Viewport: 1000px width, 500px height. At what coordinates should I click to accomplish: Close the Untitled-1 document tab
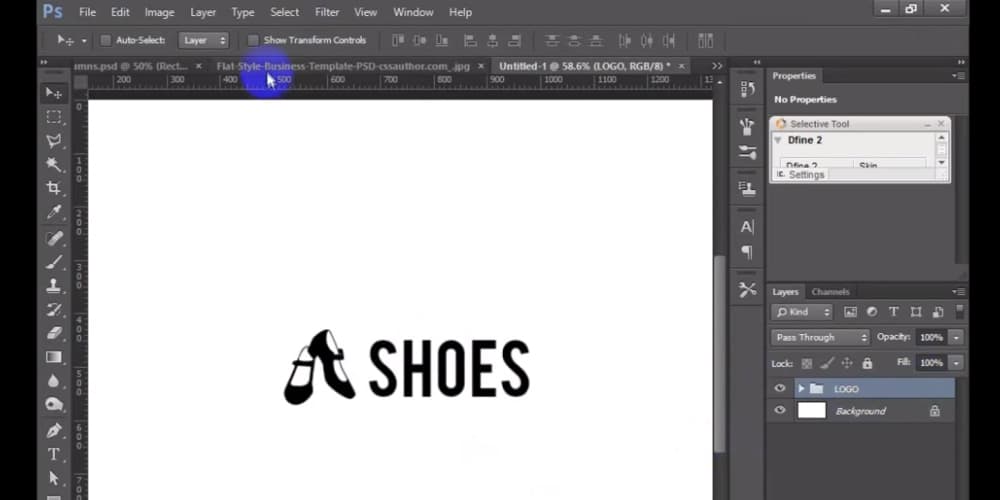tap(681, 66)
